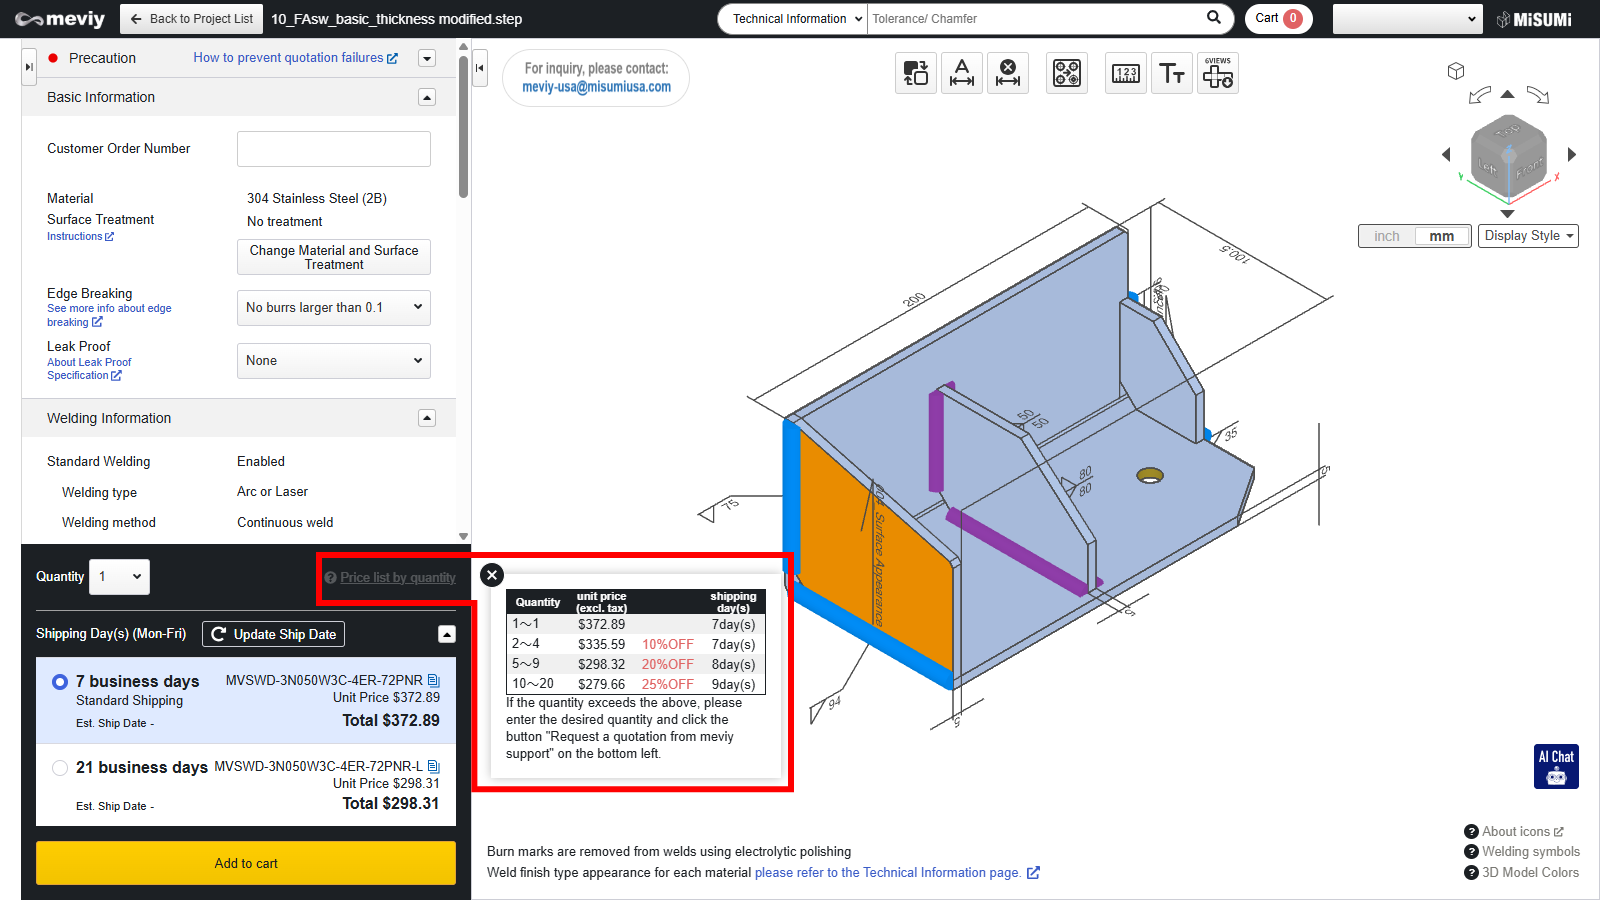1600x900 pixels.
Task: Click the swap squares toolbar icon
Action: [916, 73]
